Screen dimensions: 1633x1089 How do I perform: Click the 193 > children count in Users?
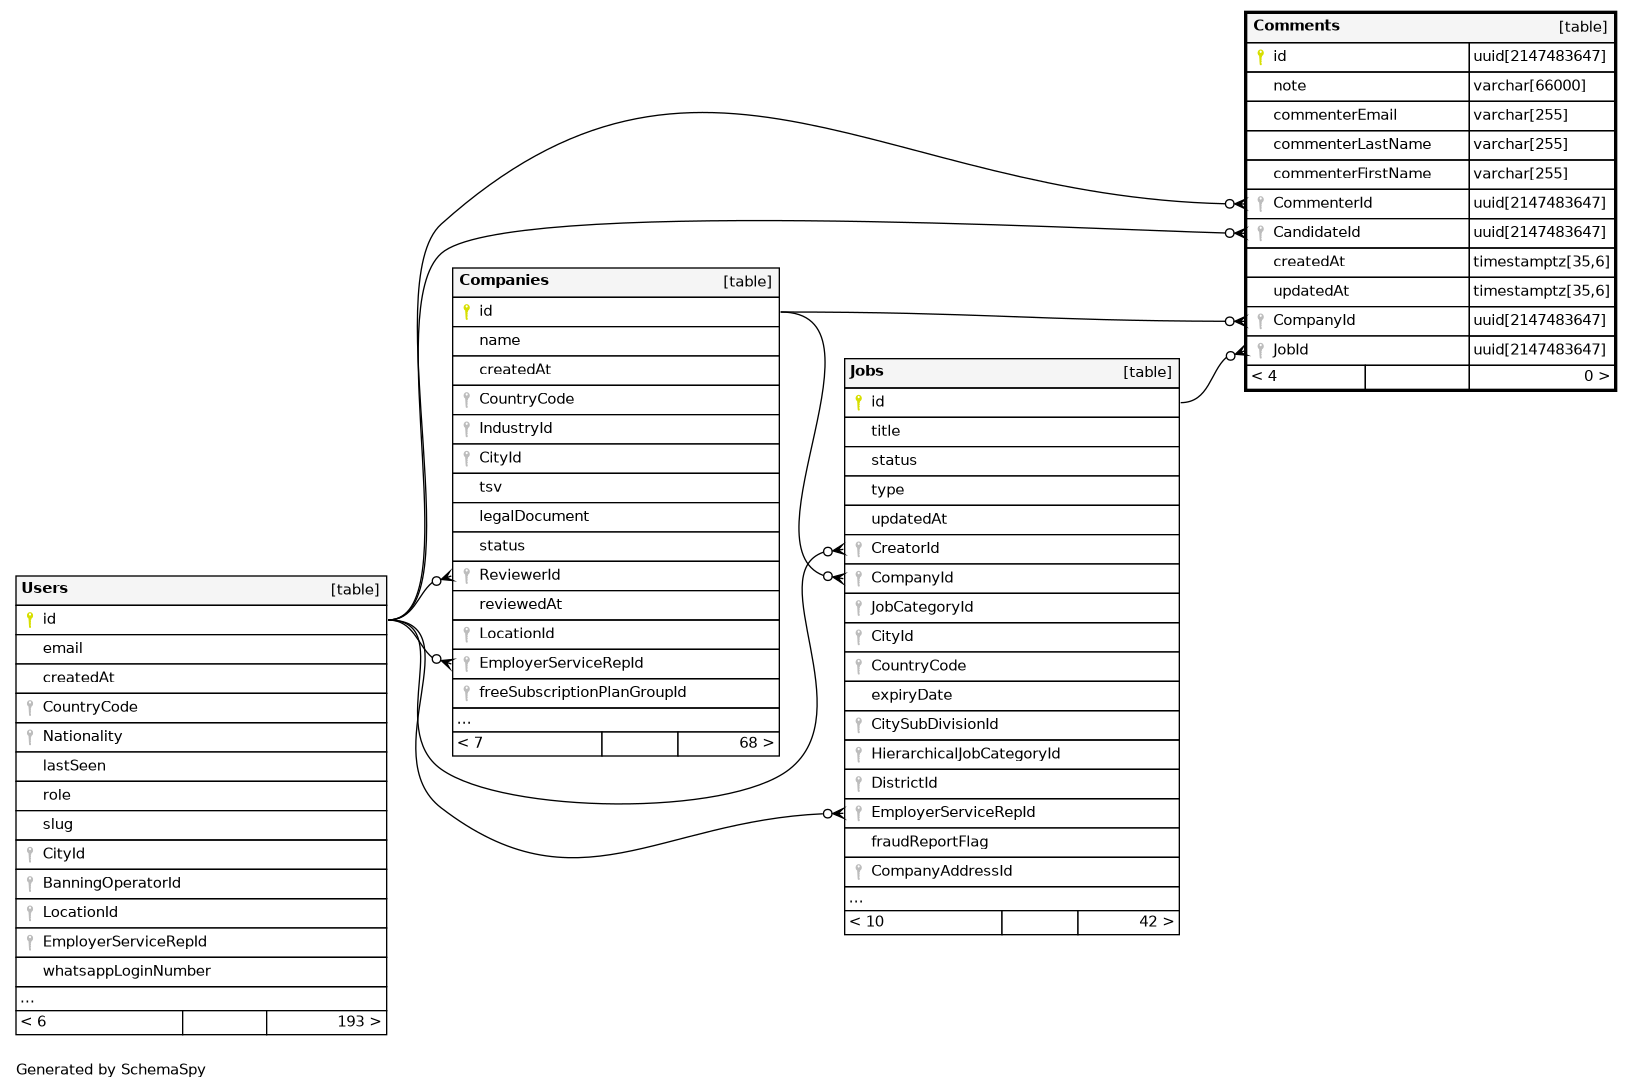pyautogui.click(x=358, y=1022)
